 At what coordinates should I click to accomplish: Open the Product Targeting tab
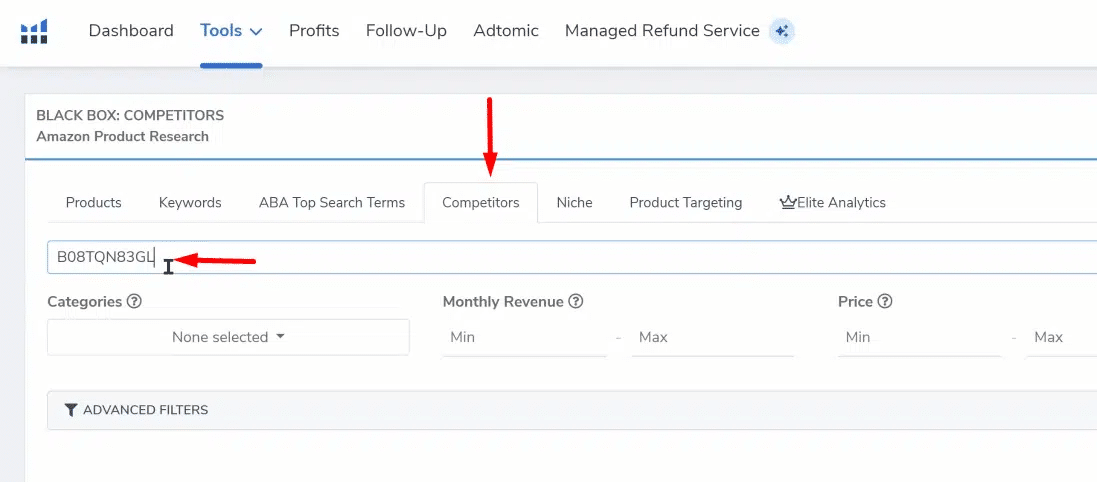685,202
